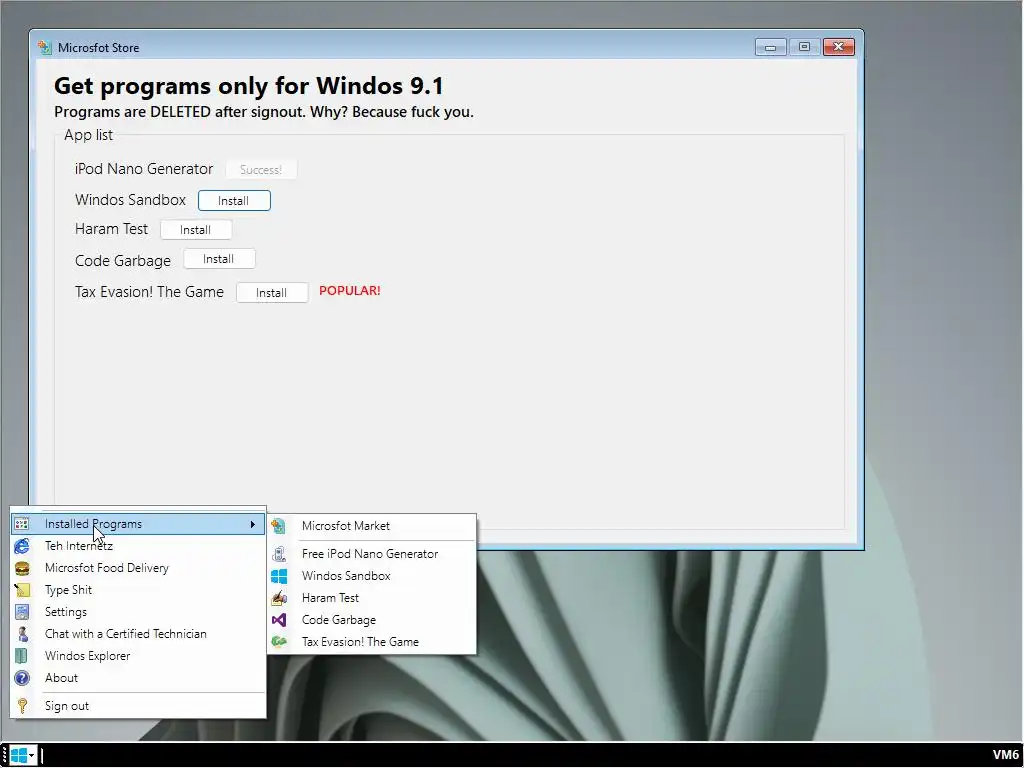This screenshot has width=1024, height=768.
Task: Click the Free iPod Nano Generator icon
Action: 279,554
